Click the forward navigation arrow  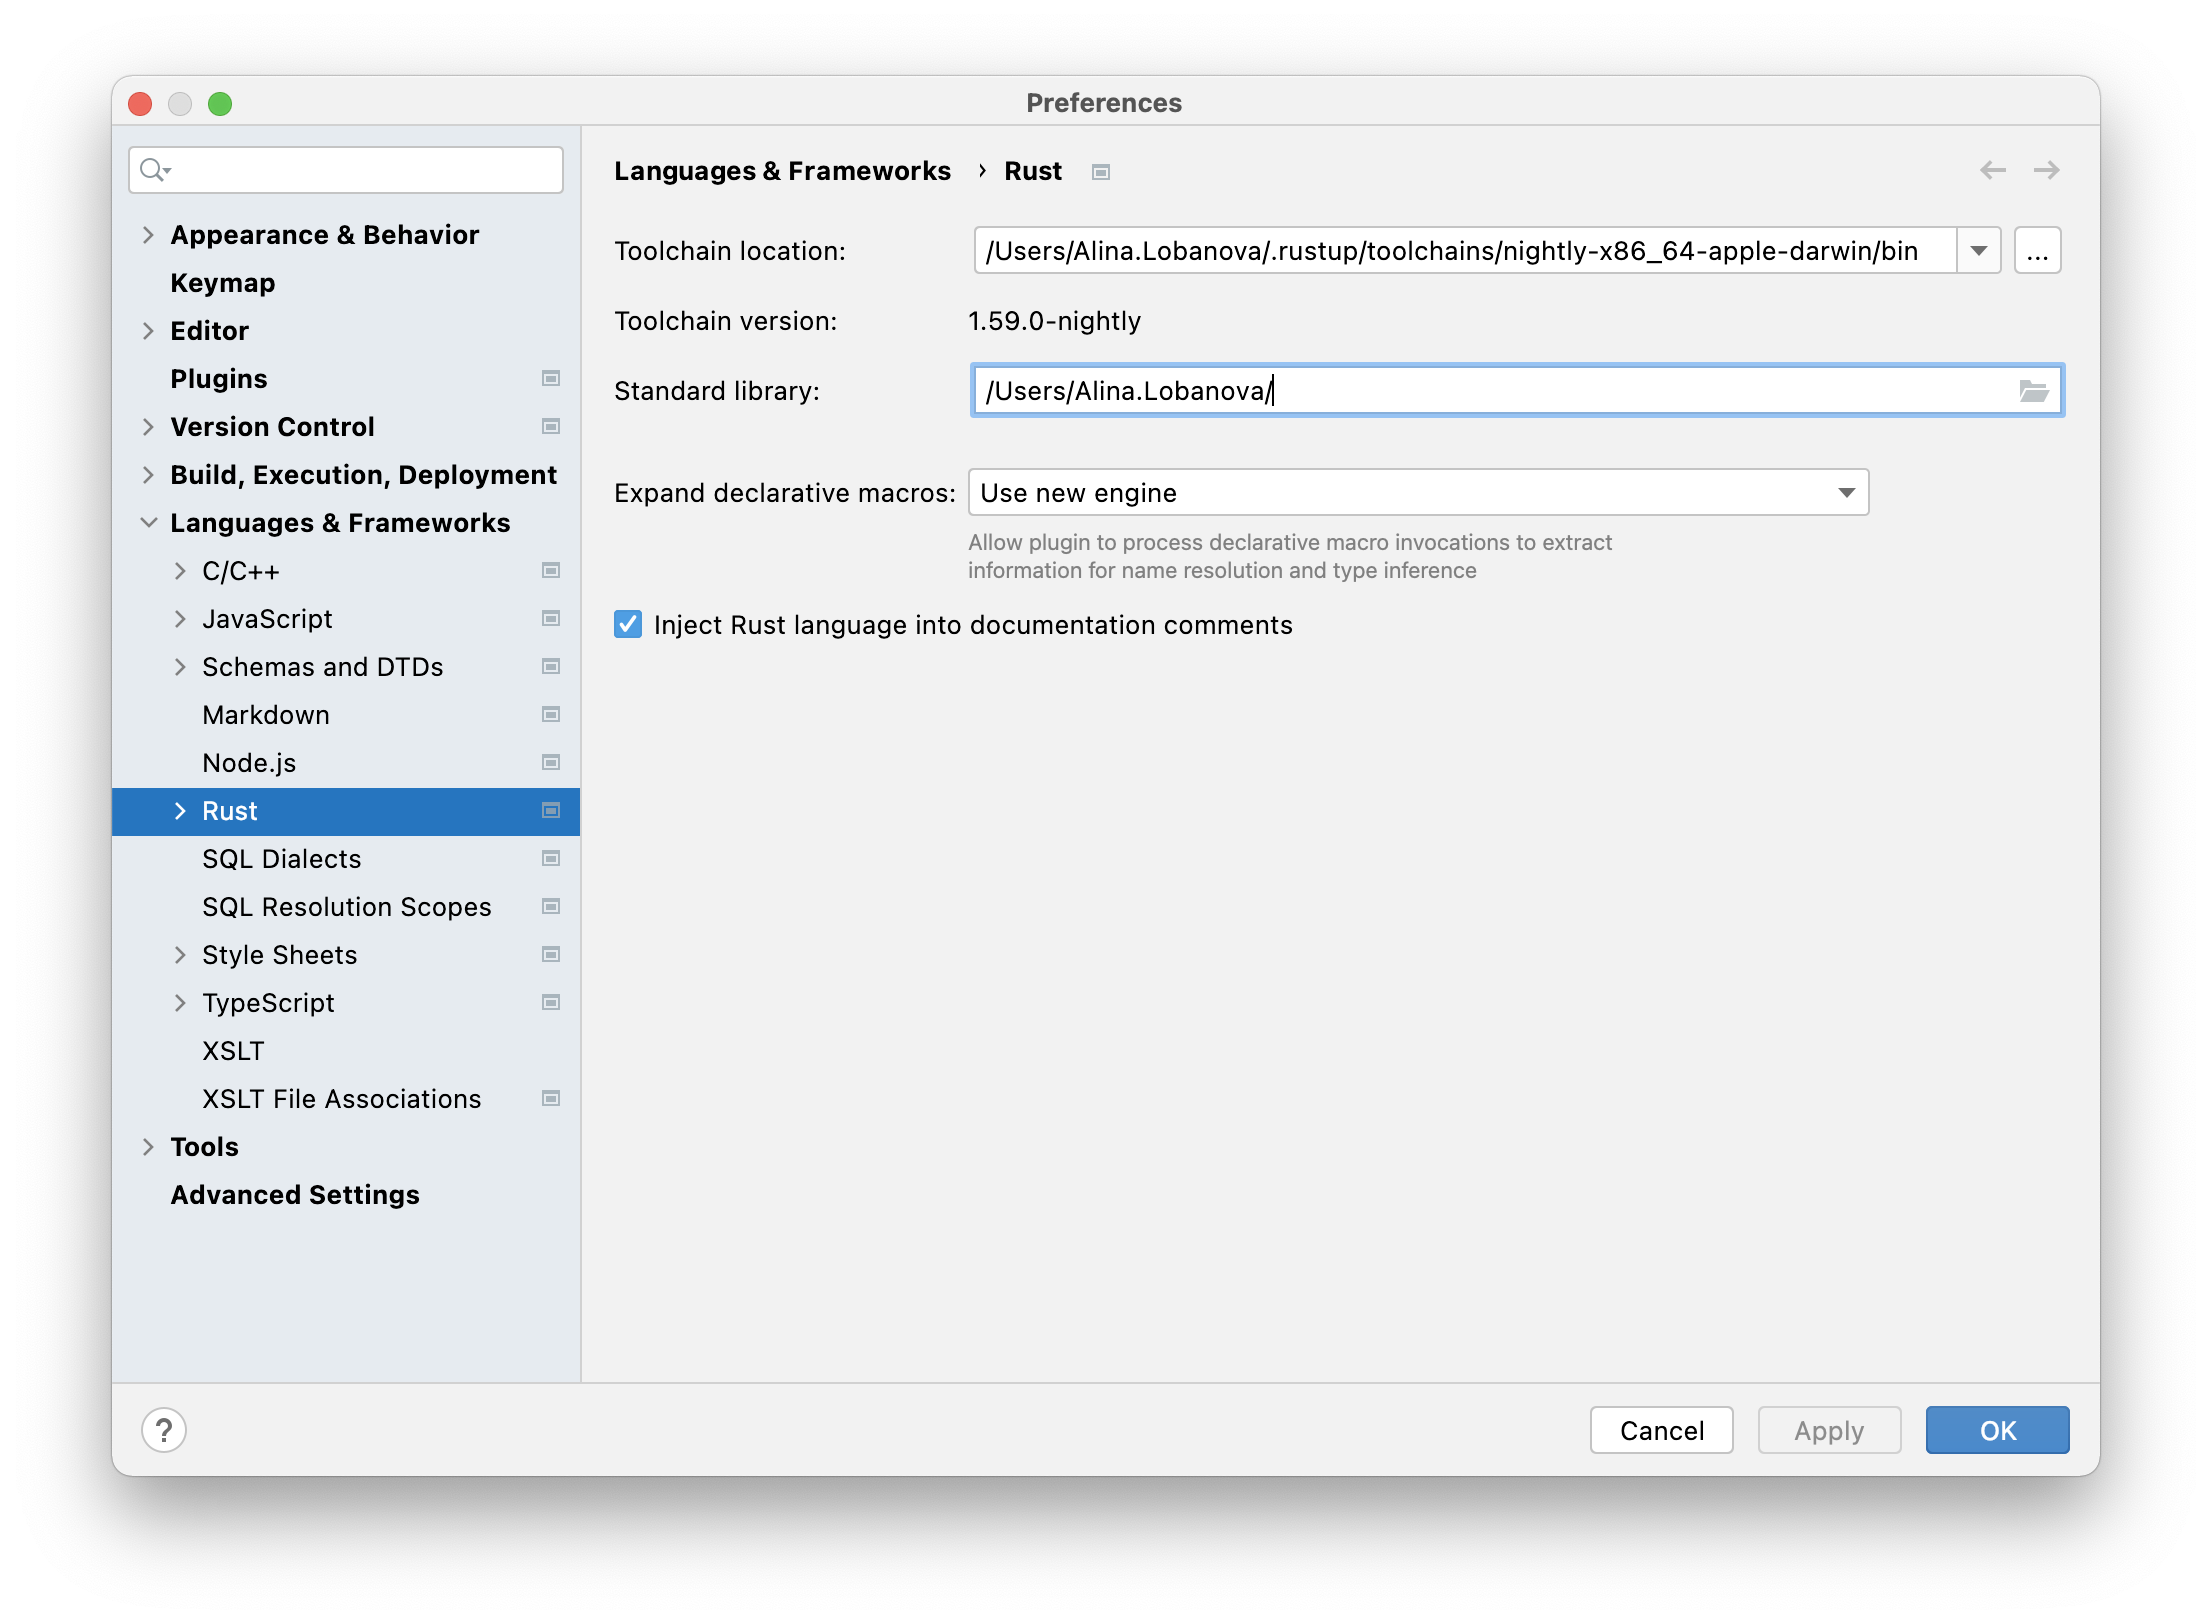[x=2046, y=171]
